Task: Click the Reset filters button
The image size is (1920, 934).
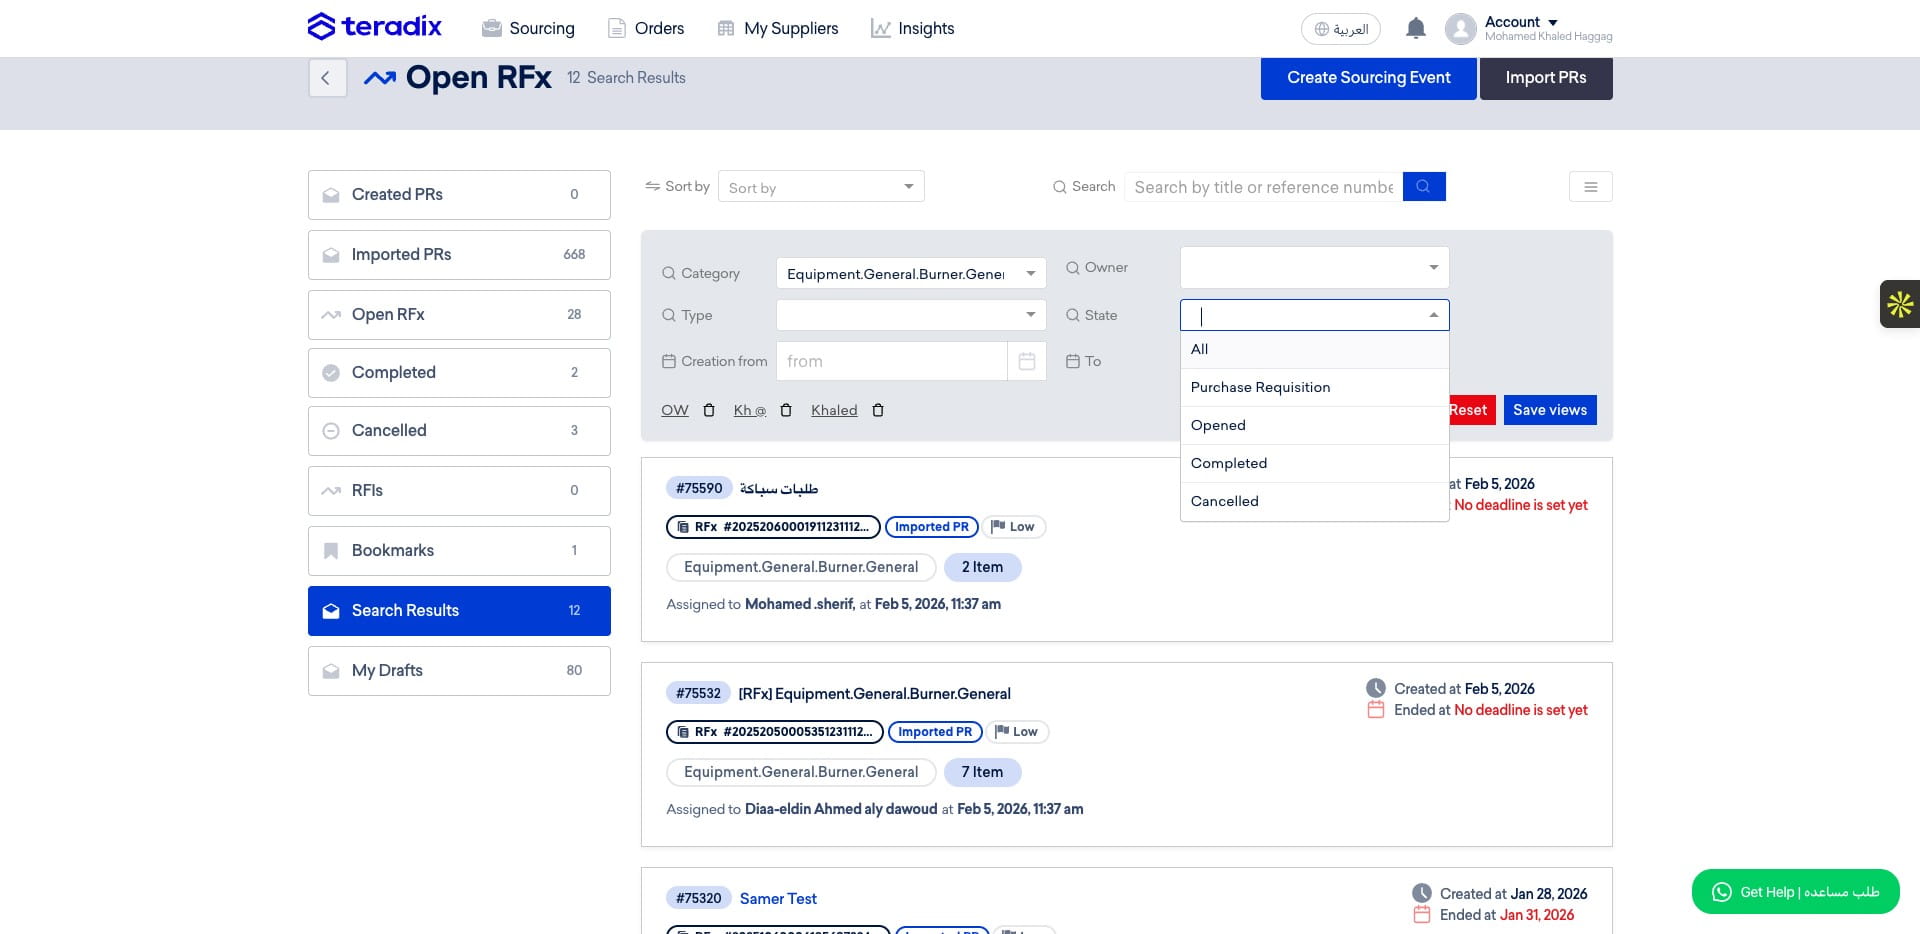Action: pyautogui.click(x=1471, y=410)
